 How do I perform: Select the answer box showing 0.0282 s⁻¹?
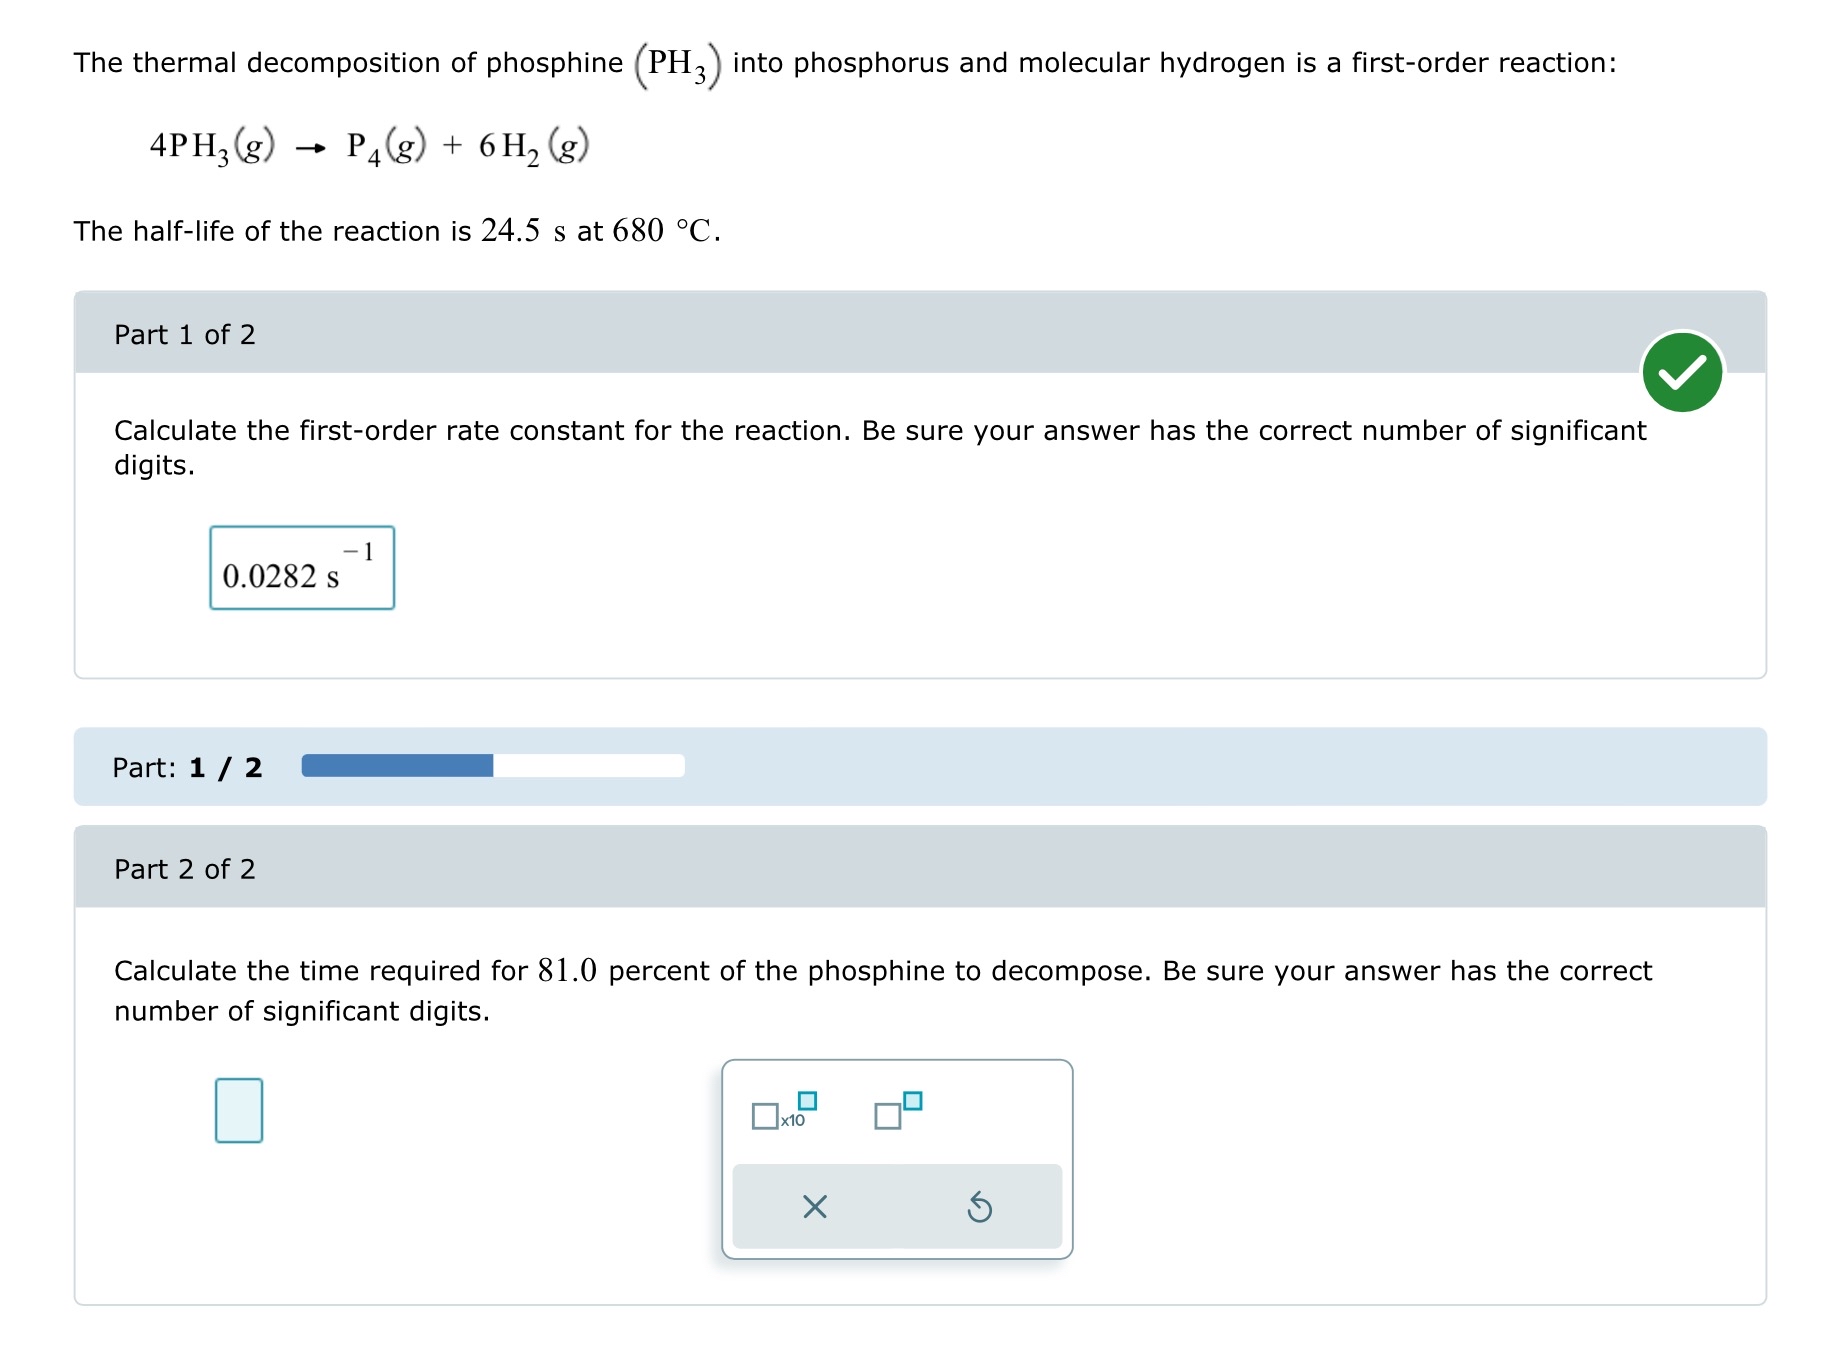[301, 568]
